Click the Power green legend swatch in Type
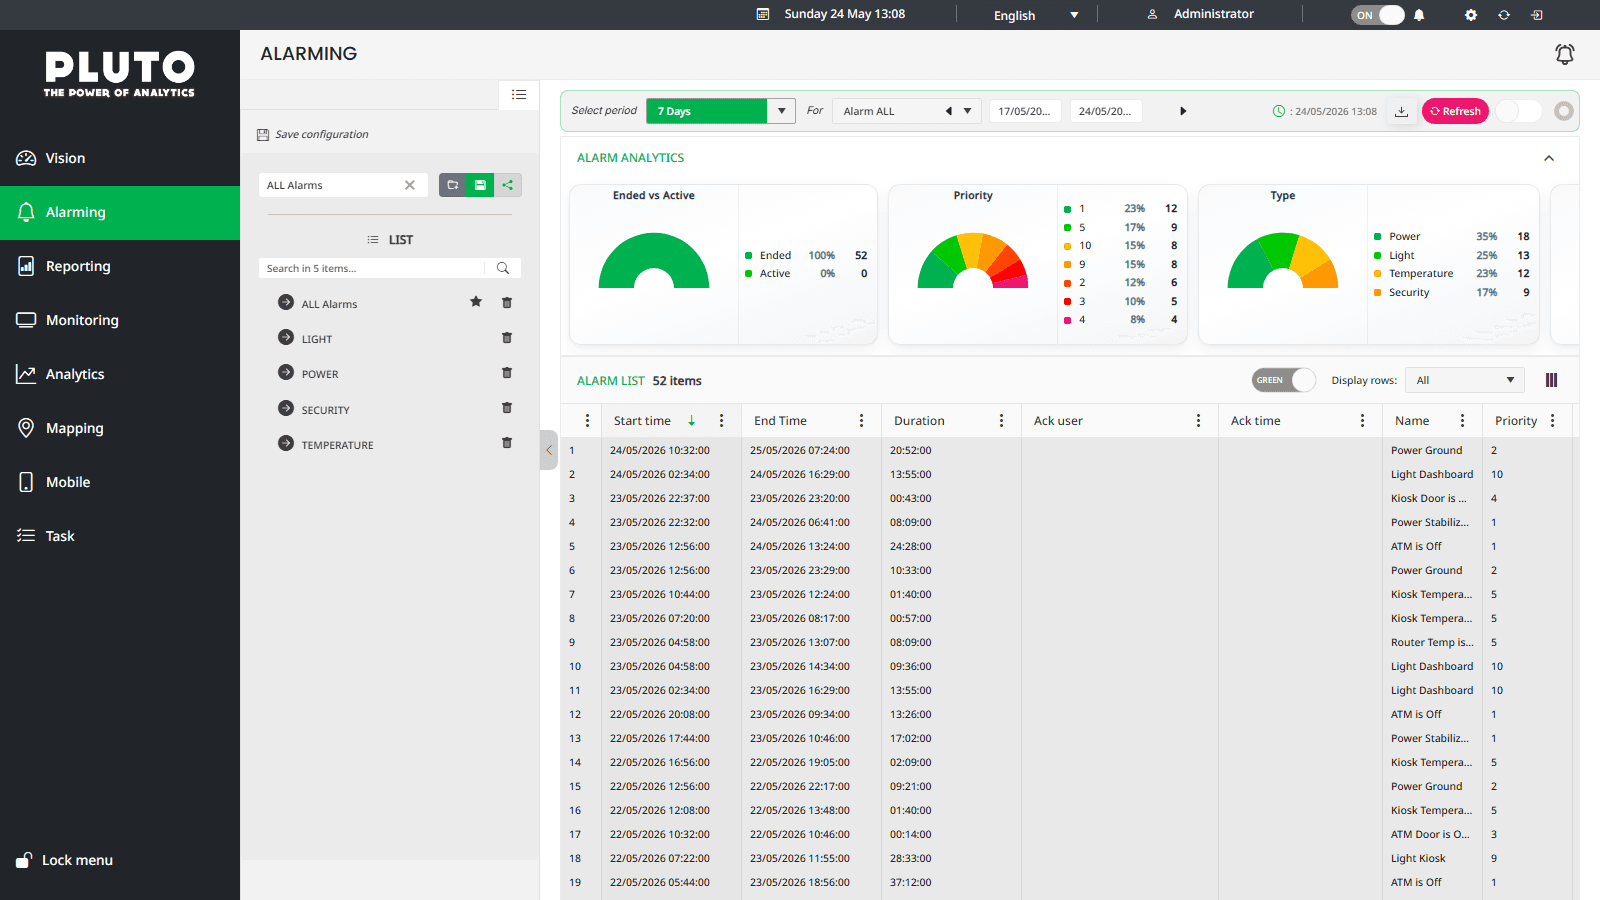 (1378, 237)
